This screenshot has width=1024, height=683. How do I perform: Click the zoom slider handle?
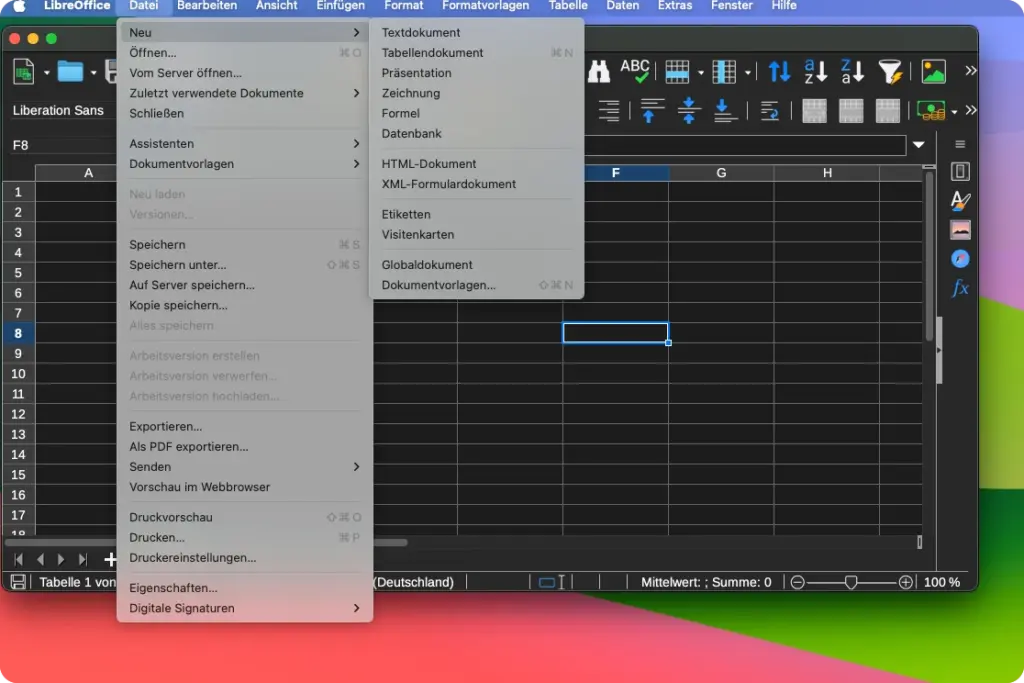(851, 582)
